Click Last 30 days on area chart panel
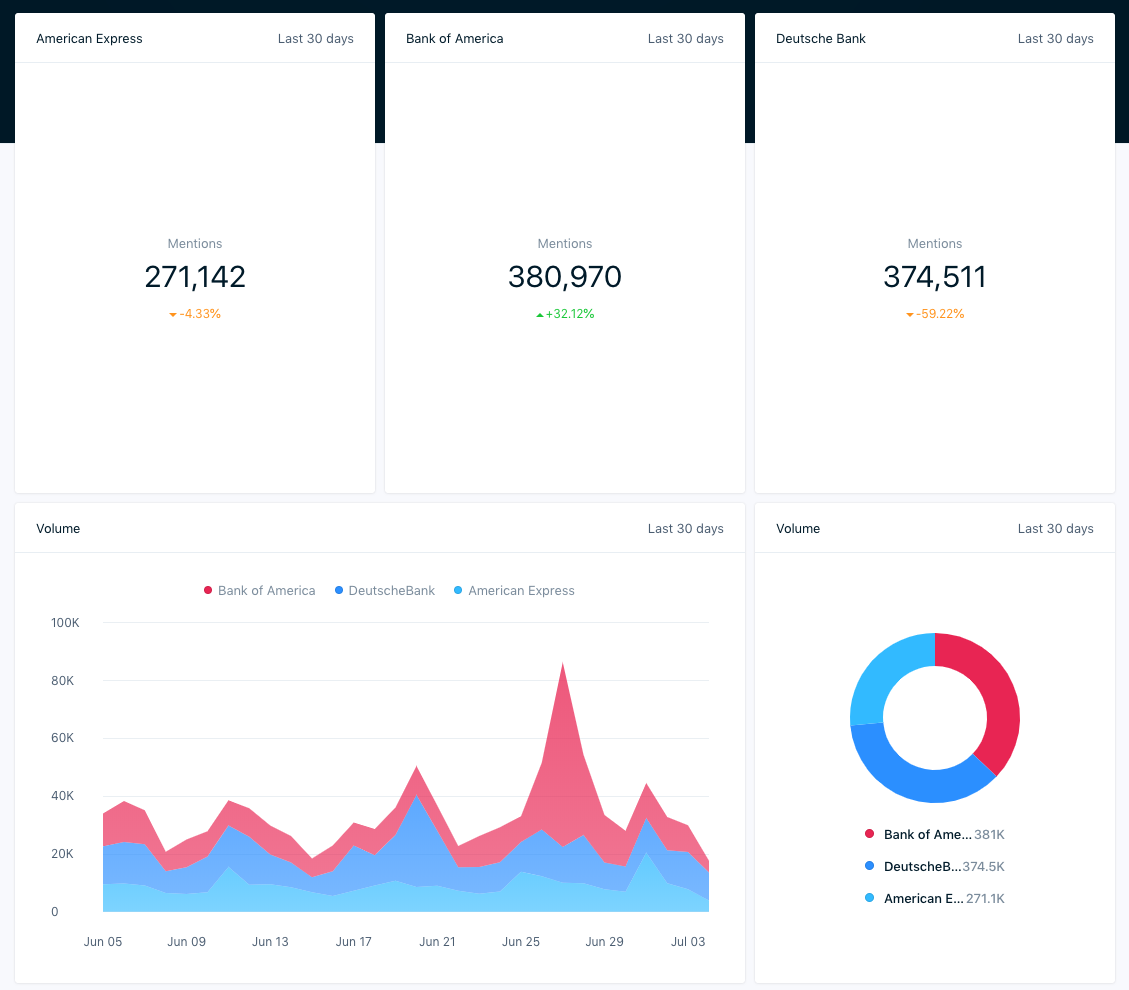The width and height of the screenshot is (1129, 990). 685,528
